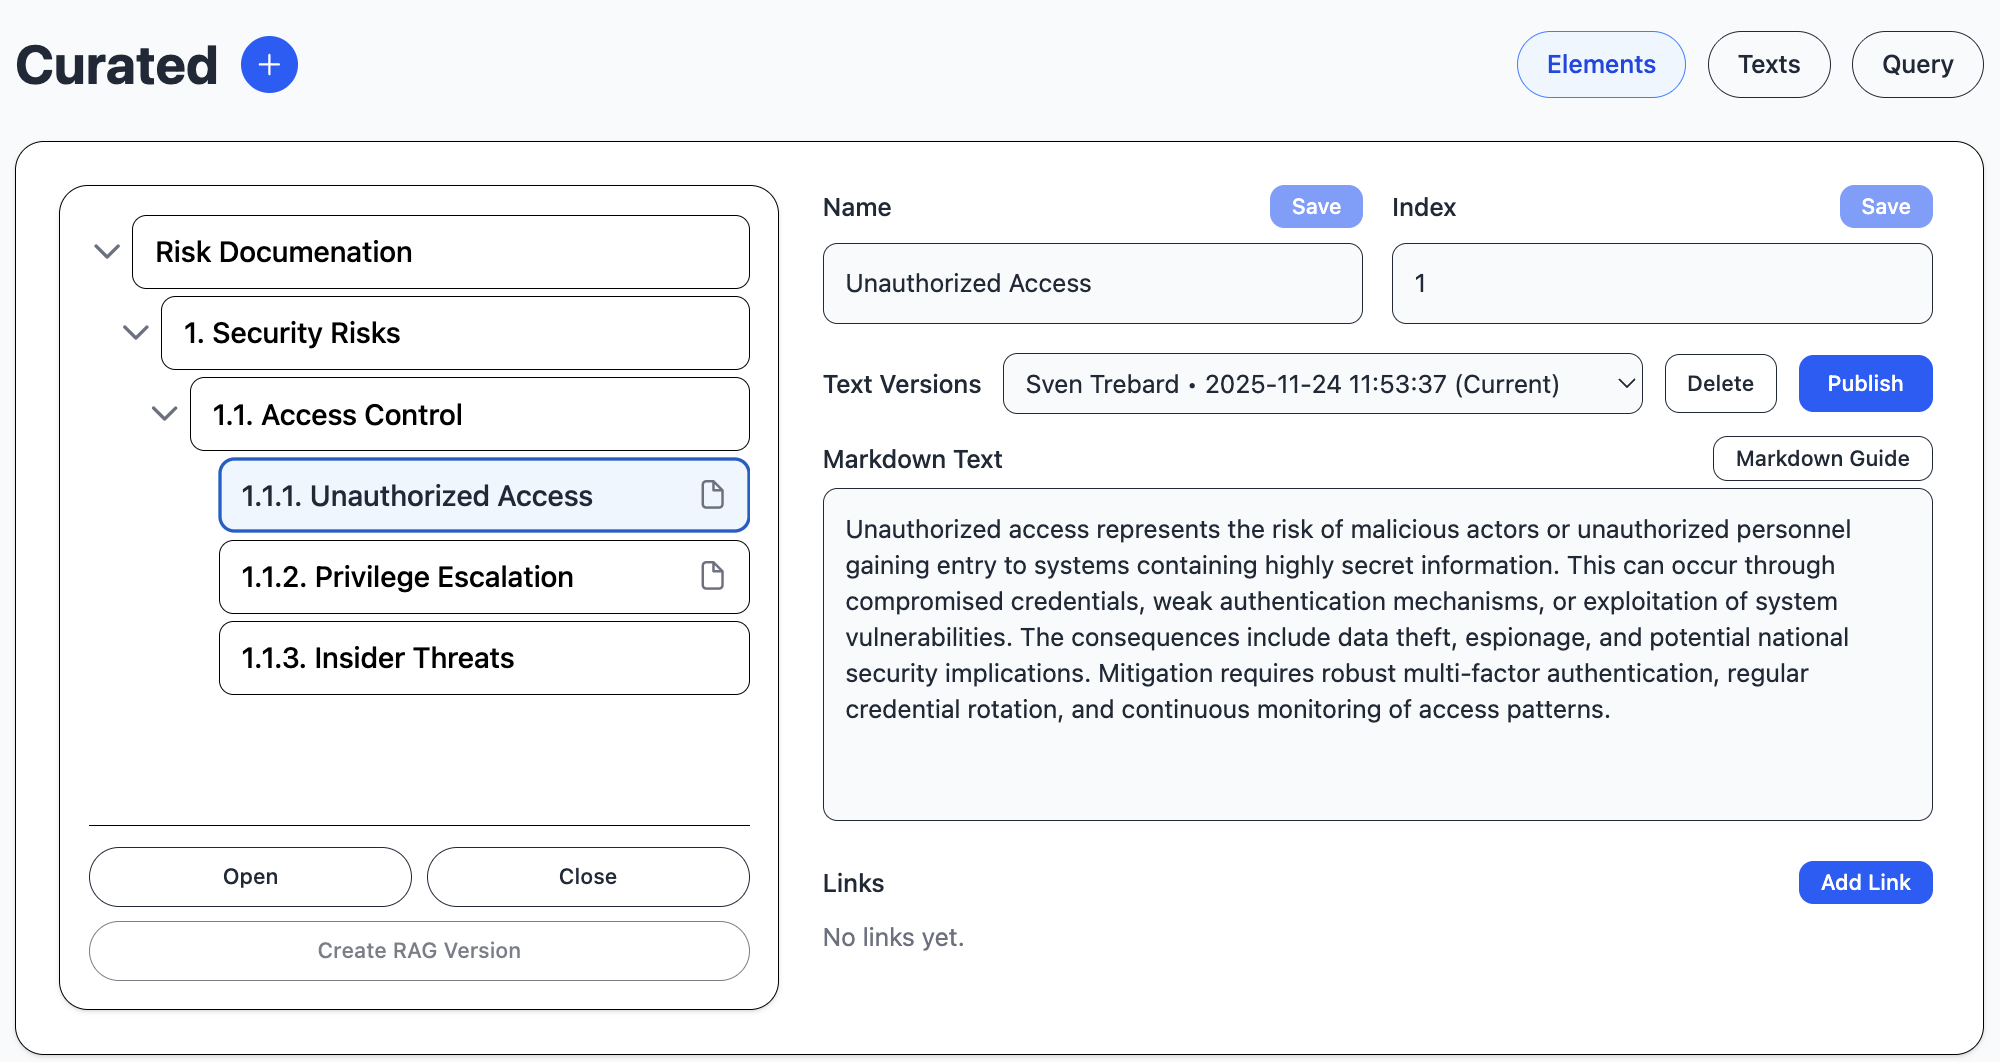Publish the current text version

pos(1864,384)
